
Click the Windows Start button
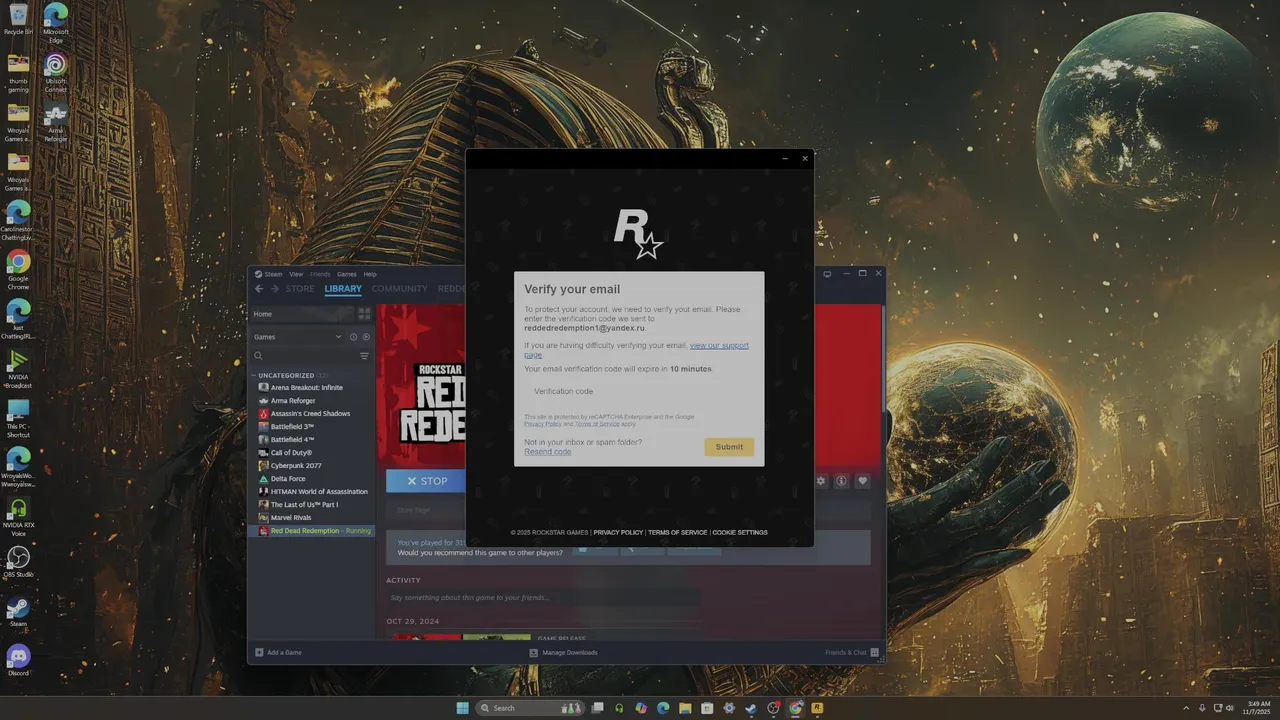tap(462, 708)
